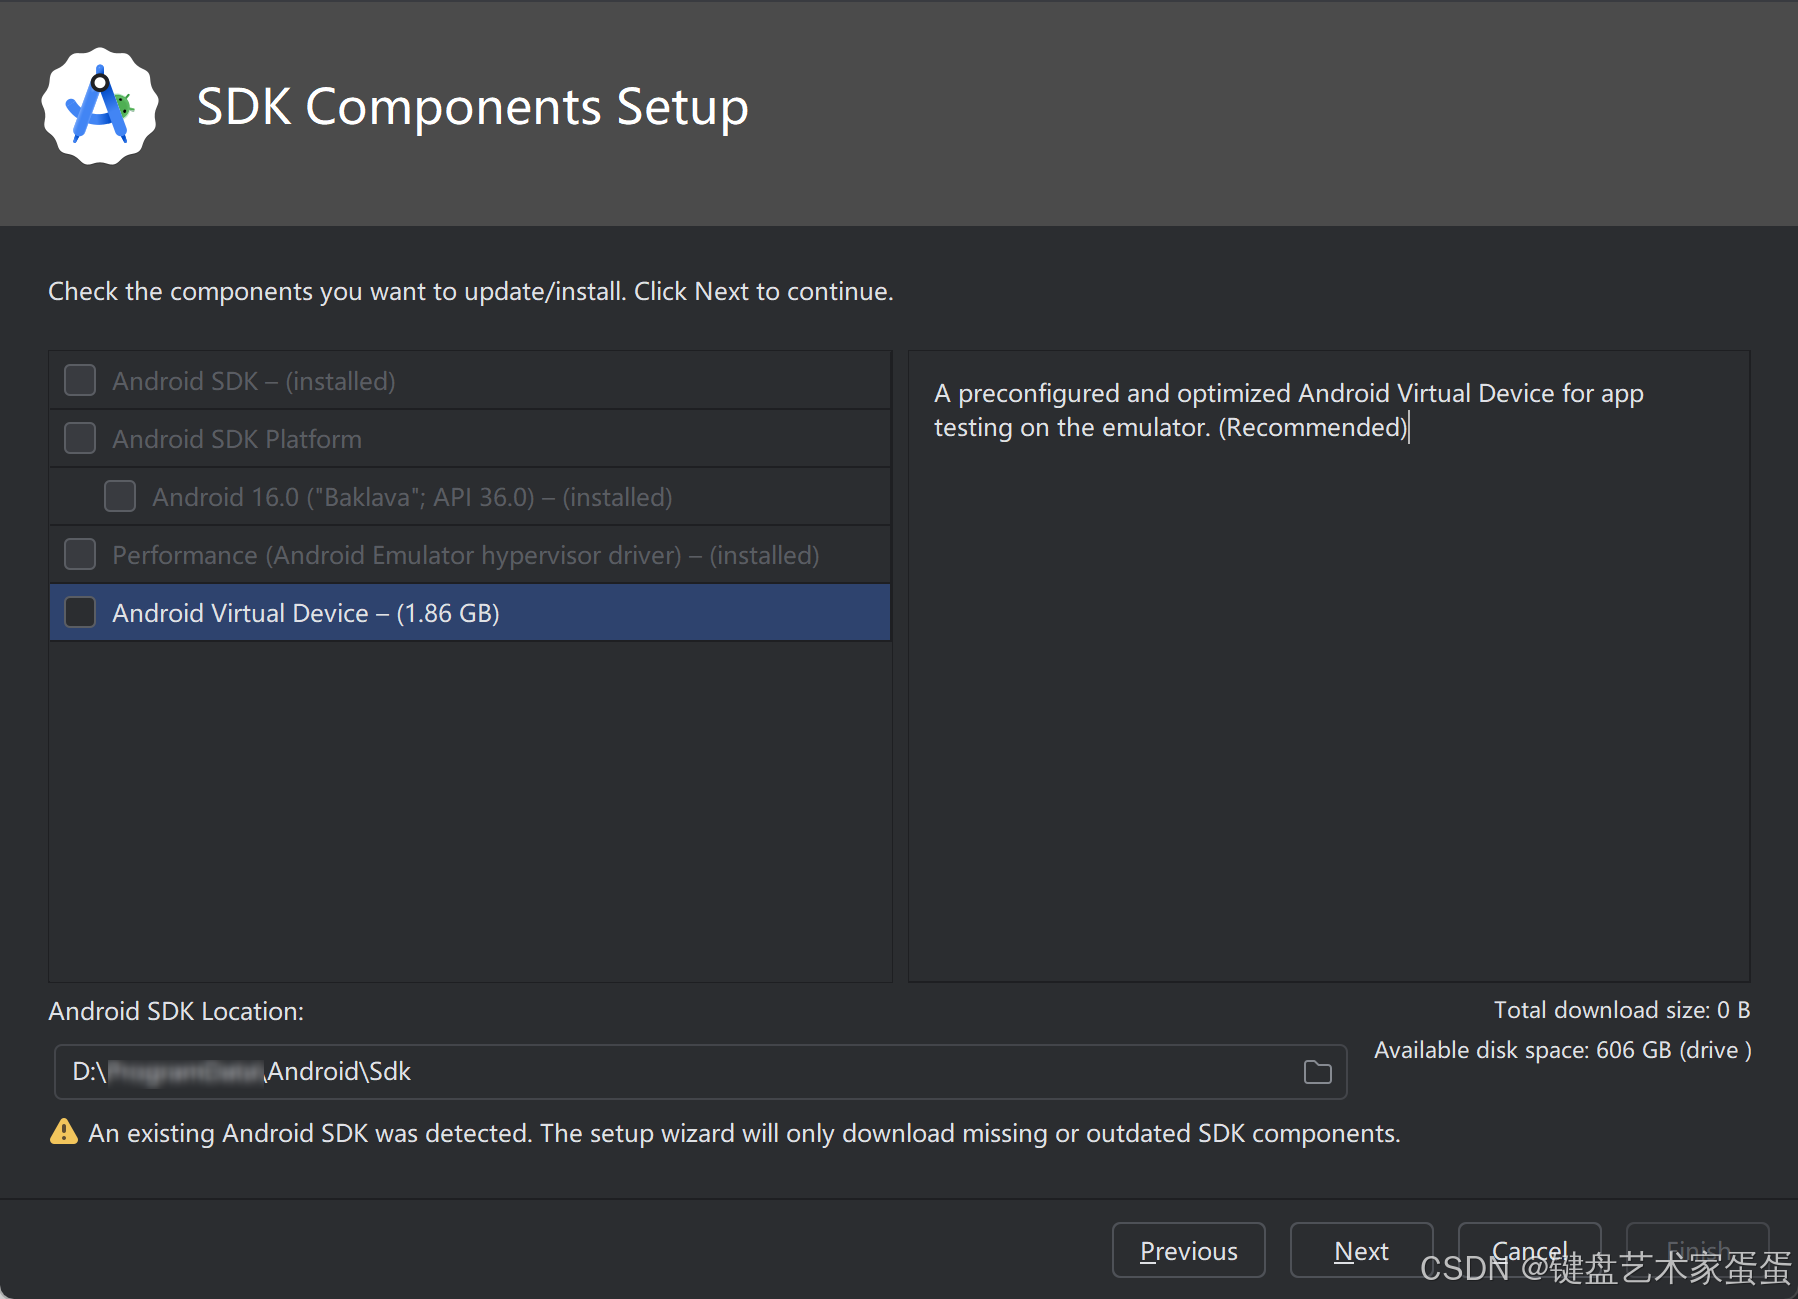
Task: Toggle the Android SDK Platform checkbox
Action: 80,438
